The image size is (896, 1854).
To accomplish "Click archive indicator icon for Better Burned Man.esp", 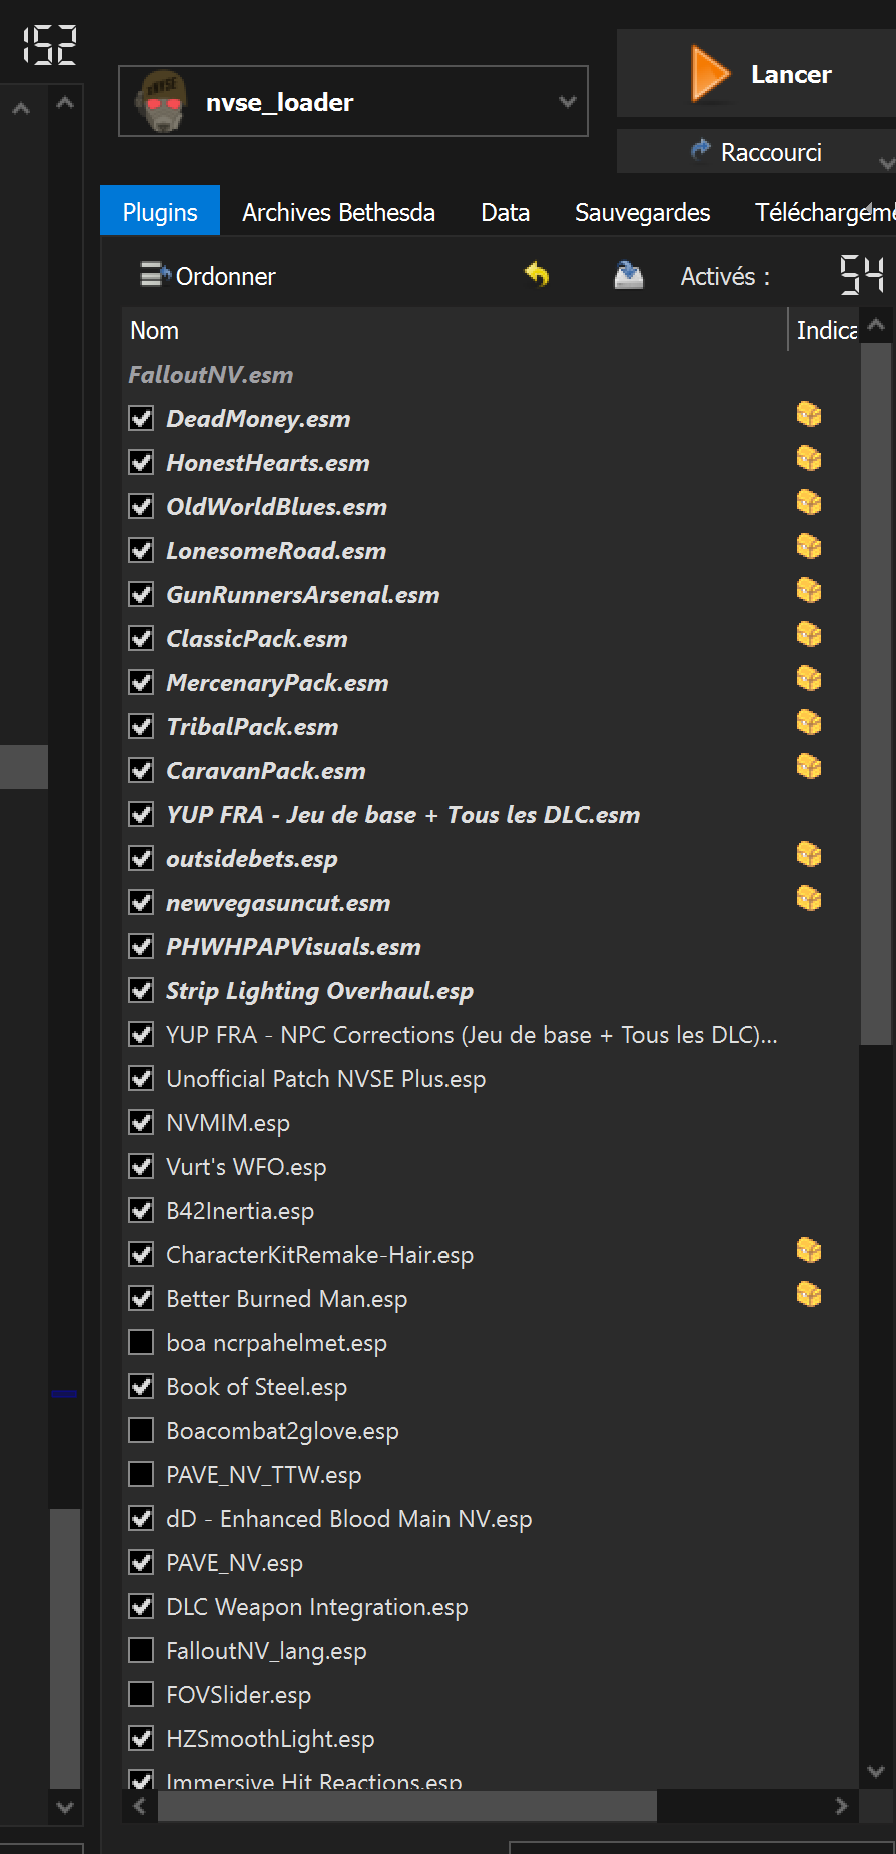I will point(809,1295).
